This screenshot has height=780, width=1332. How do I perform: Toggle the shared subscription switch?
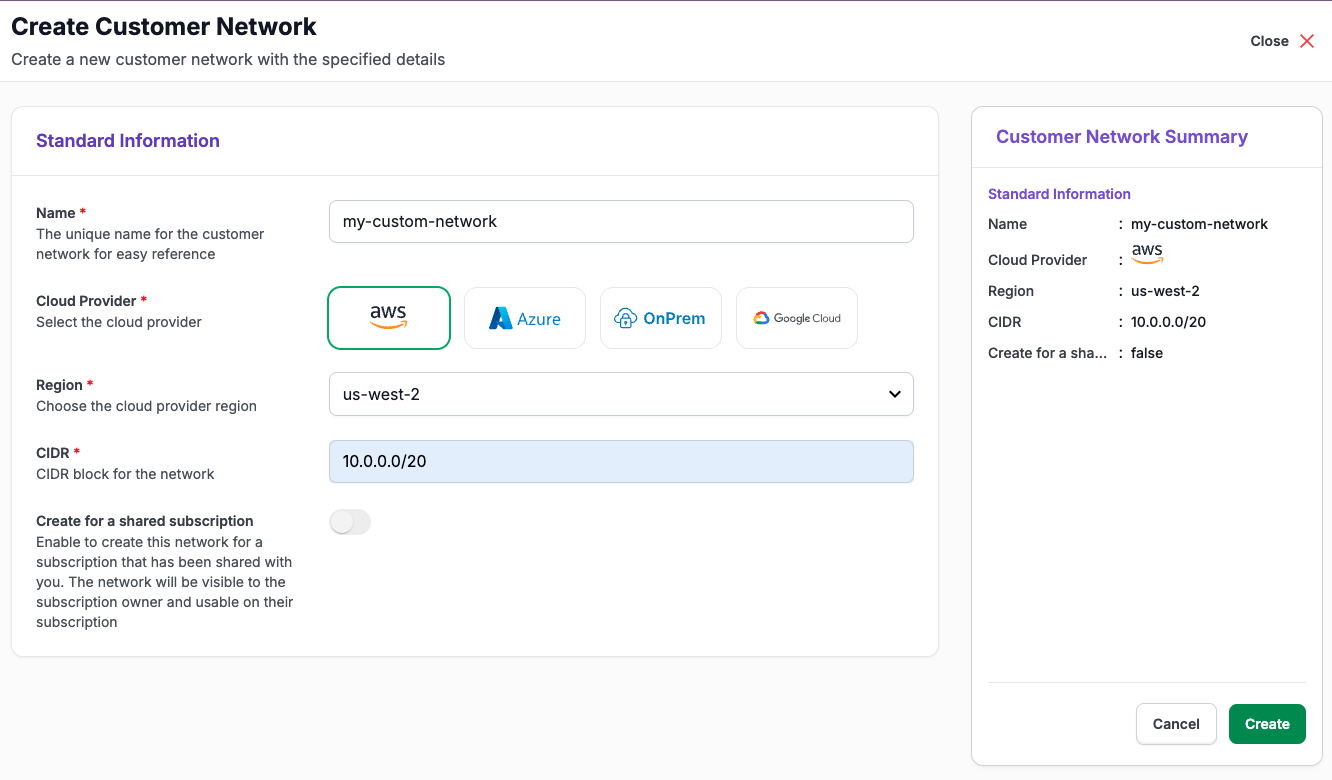coord(350,522)
